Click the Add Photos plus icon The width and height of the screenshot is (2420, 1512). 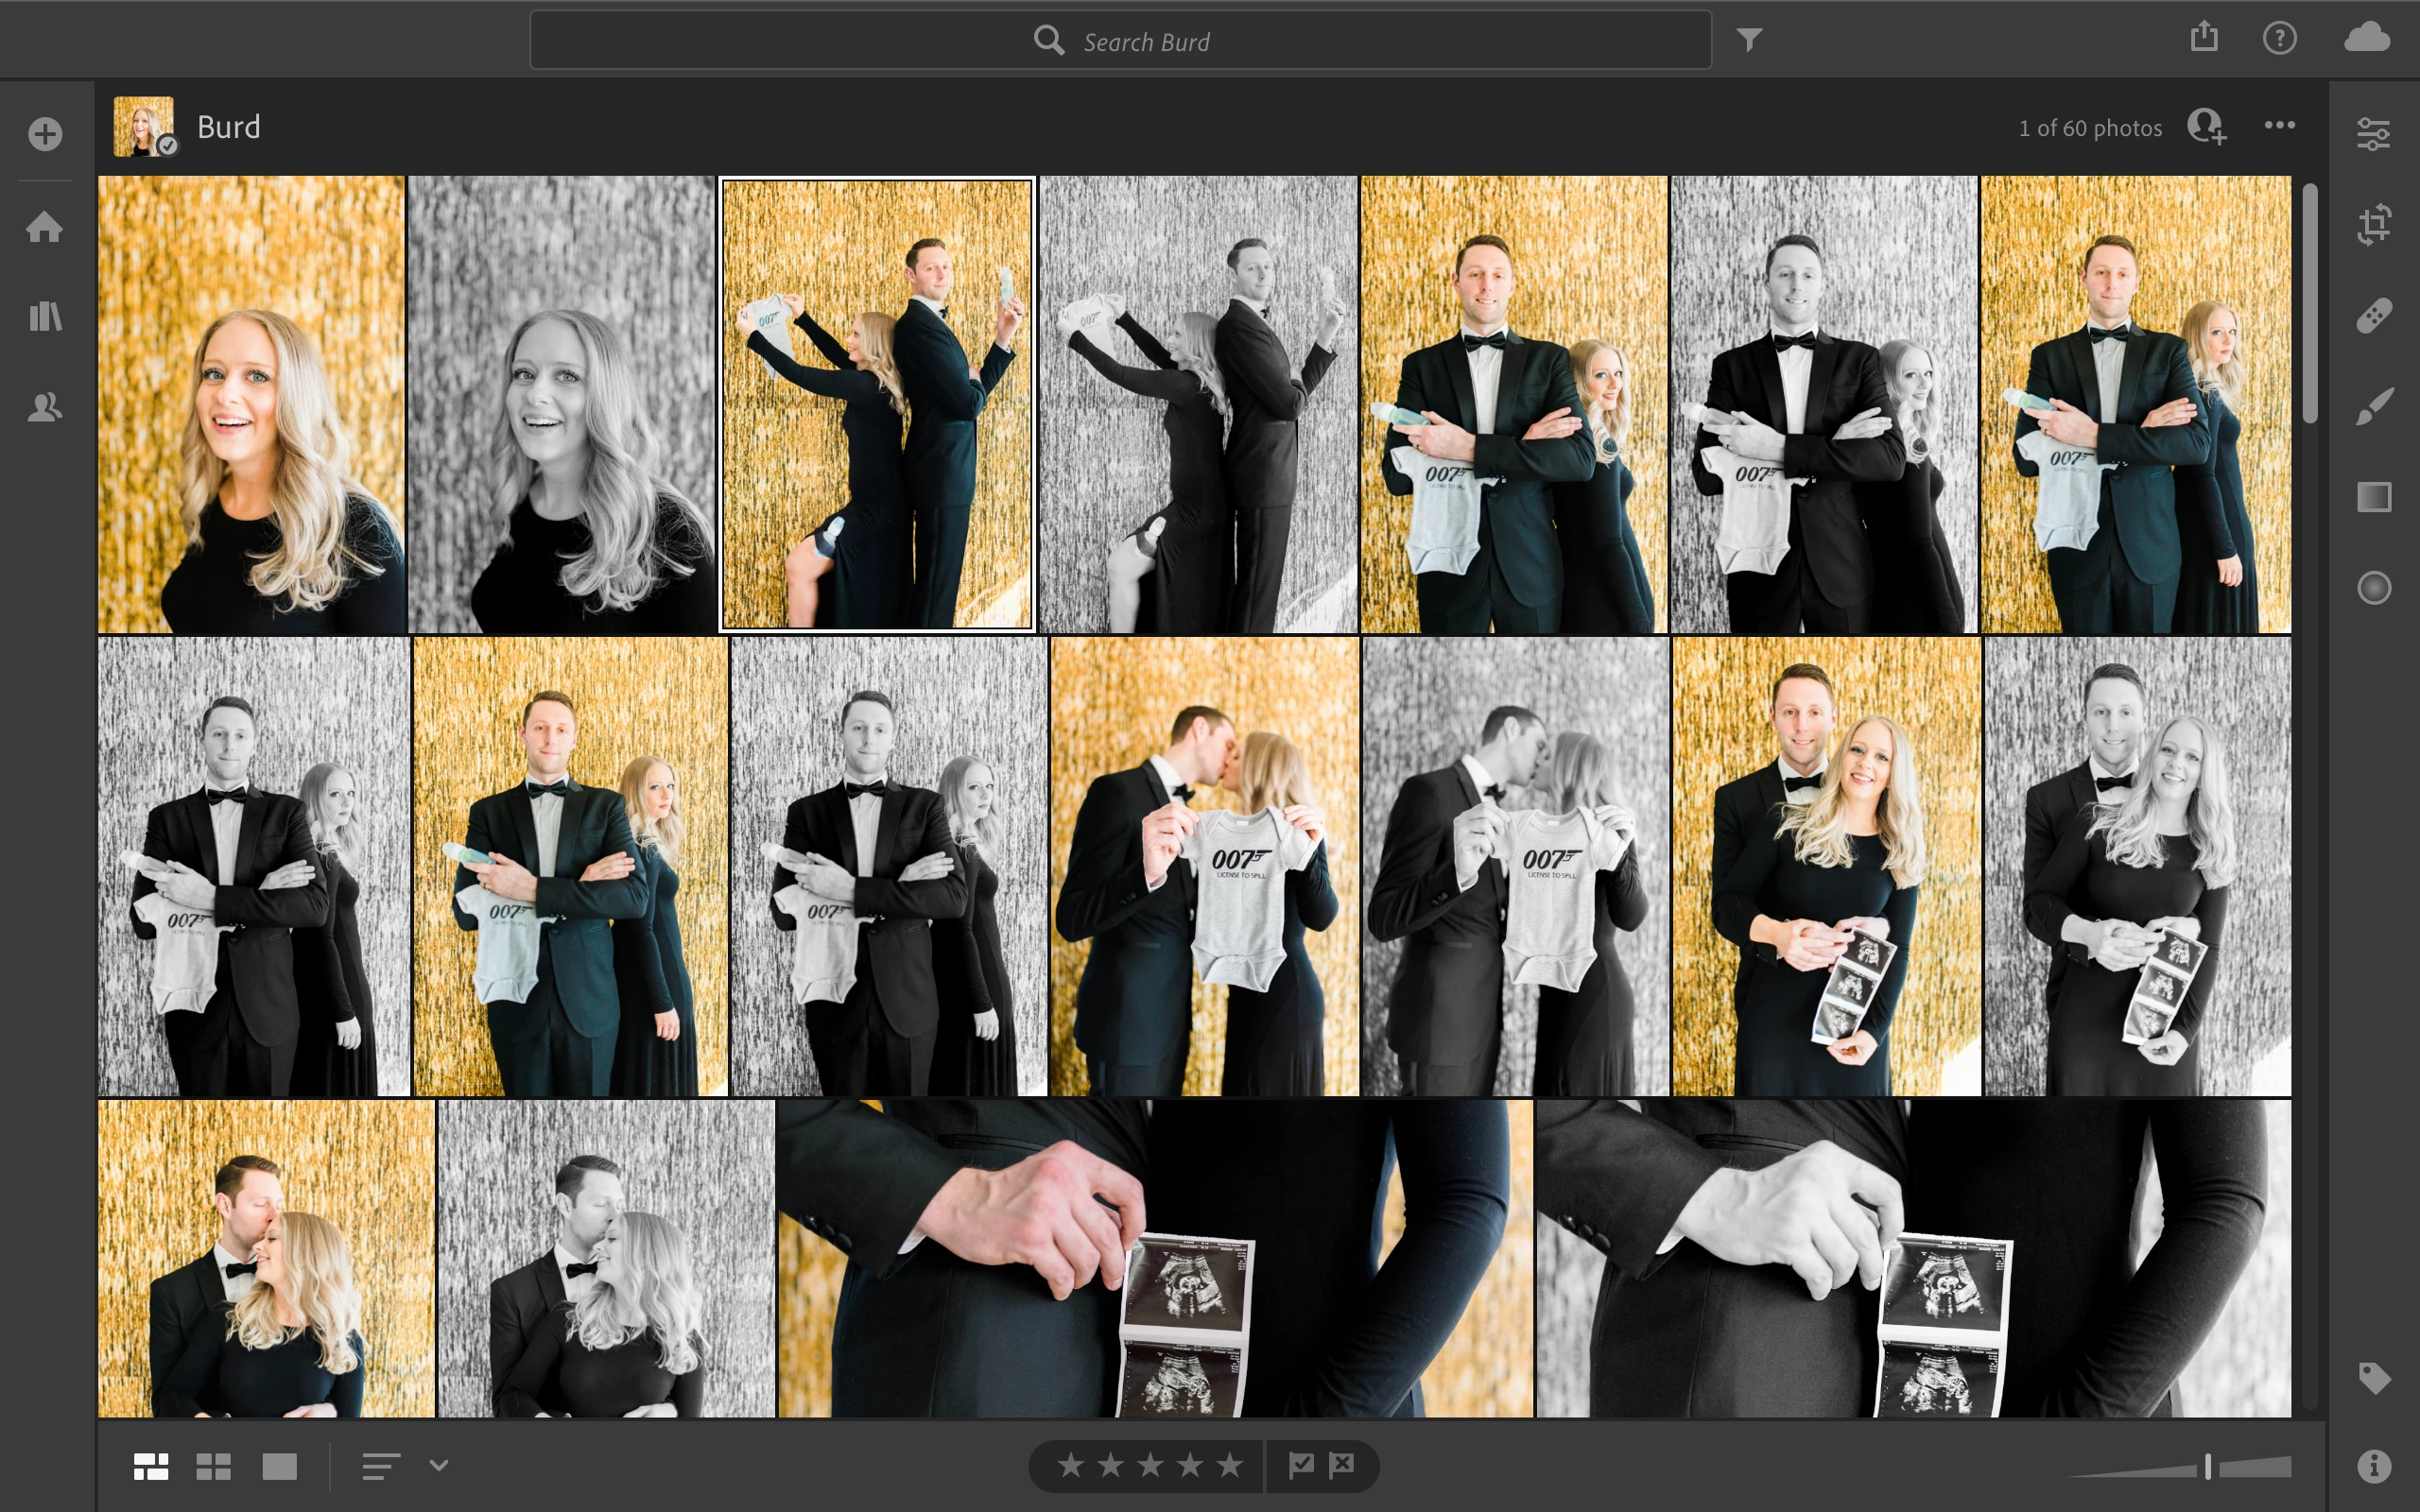click(x=45, y=134)
